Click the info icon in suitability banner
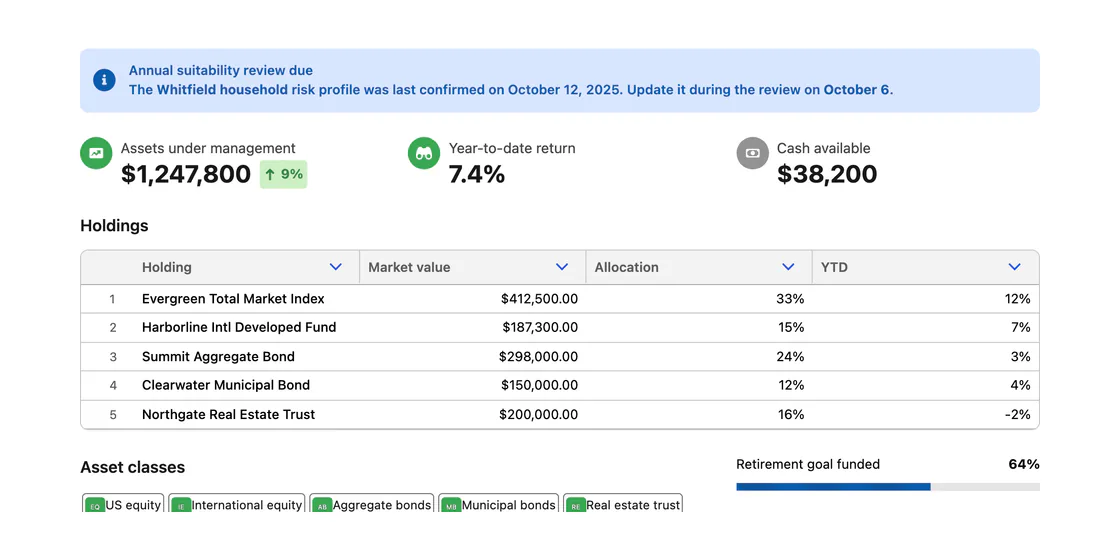The width and height of the screenshot is (1120, 560). pos(104,80)
